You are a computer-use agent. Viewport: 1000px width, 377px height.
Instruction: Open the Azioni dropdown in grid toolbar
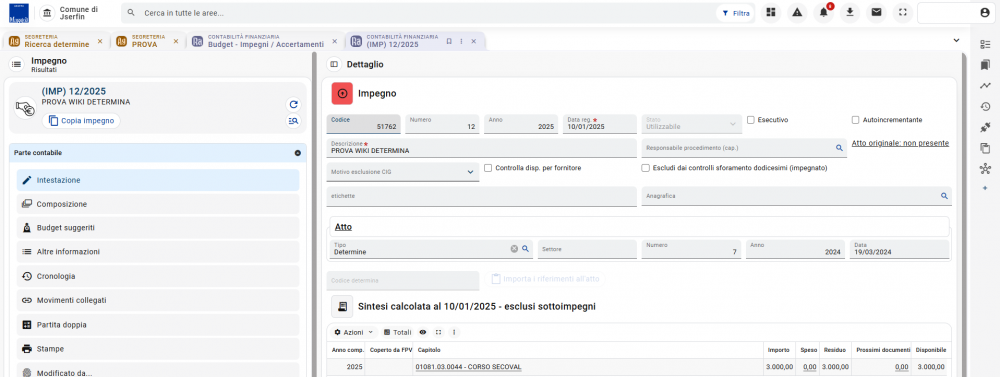(x=353, y=332)
